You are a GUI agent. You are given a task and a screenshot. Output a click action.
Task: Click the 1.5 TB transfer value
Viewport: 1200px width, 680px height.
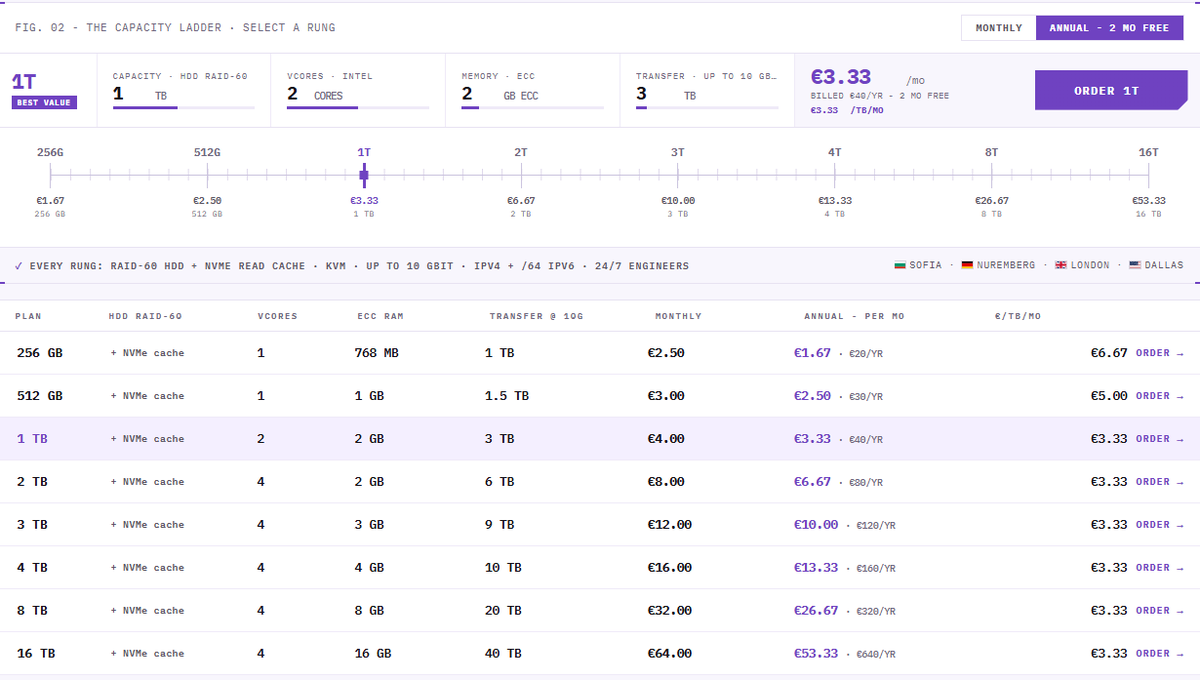click(x=507, y=396)
